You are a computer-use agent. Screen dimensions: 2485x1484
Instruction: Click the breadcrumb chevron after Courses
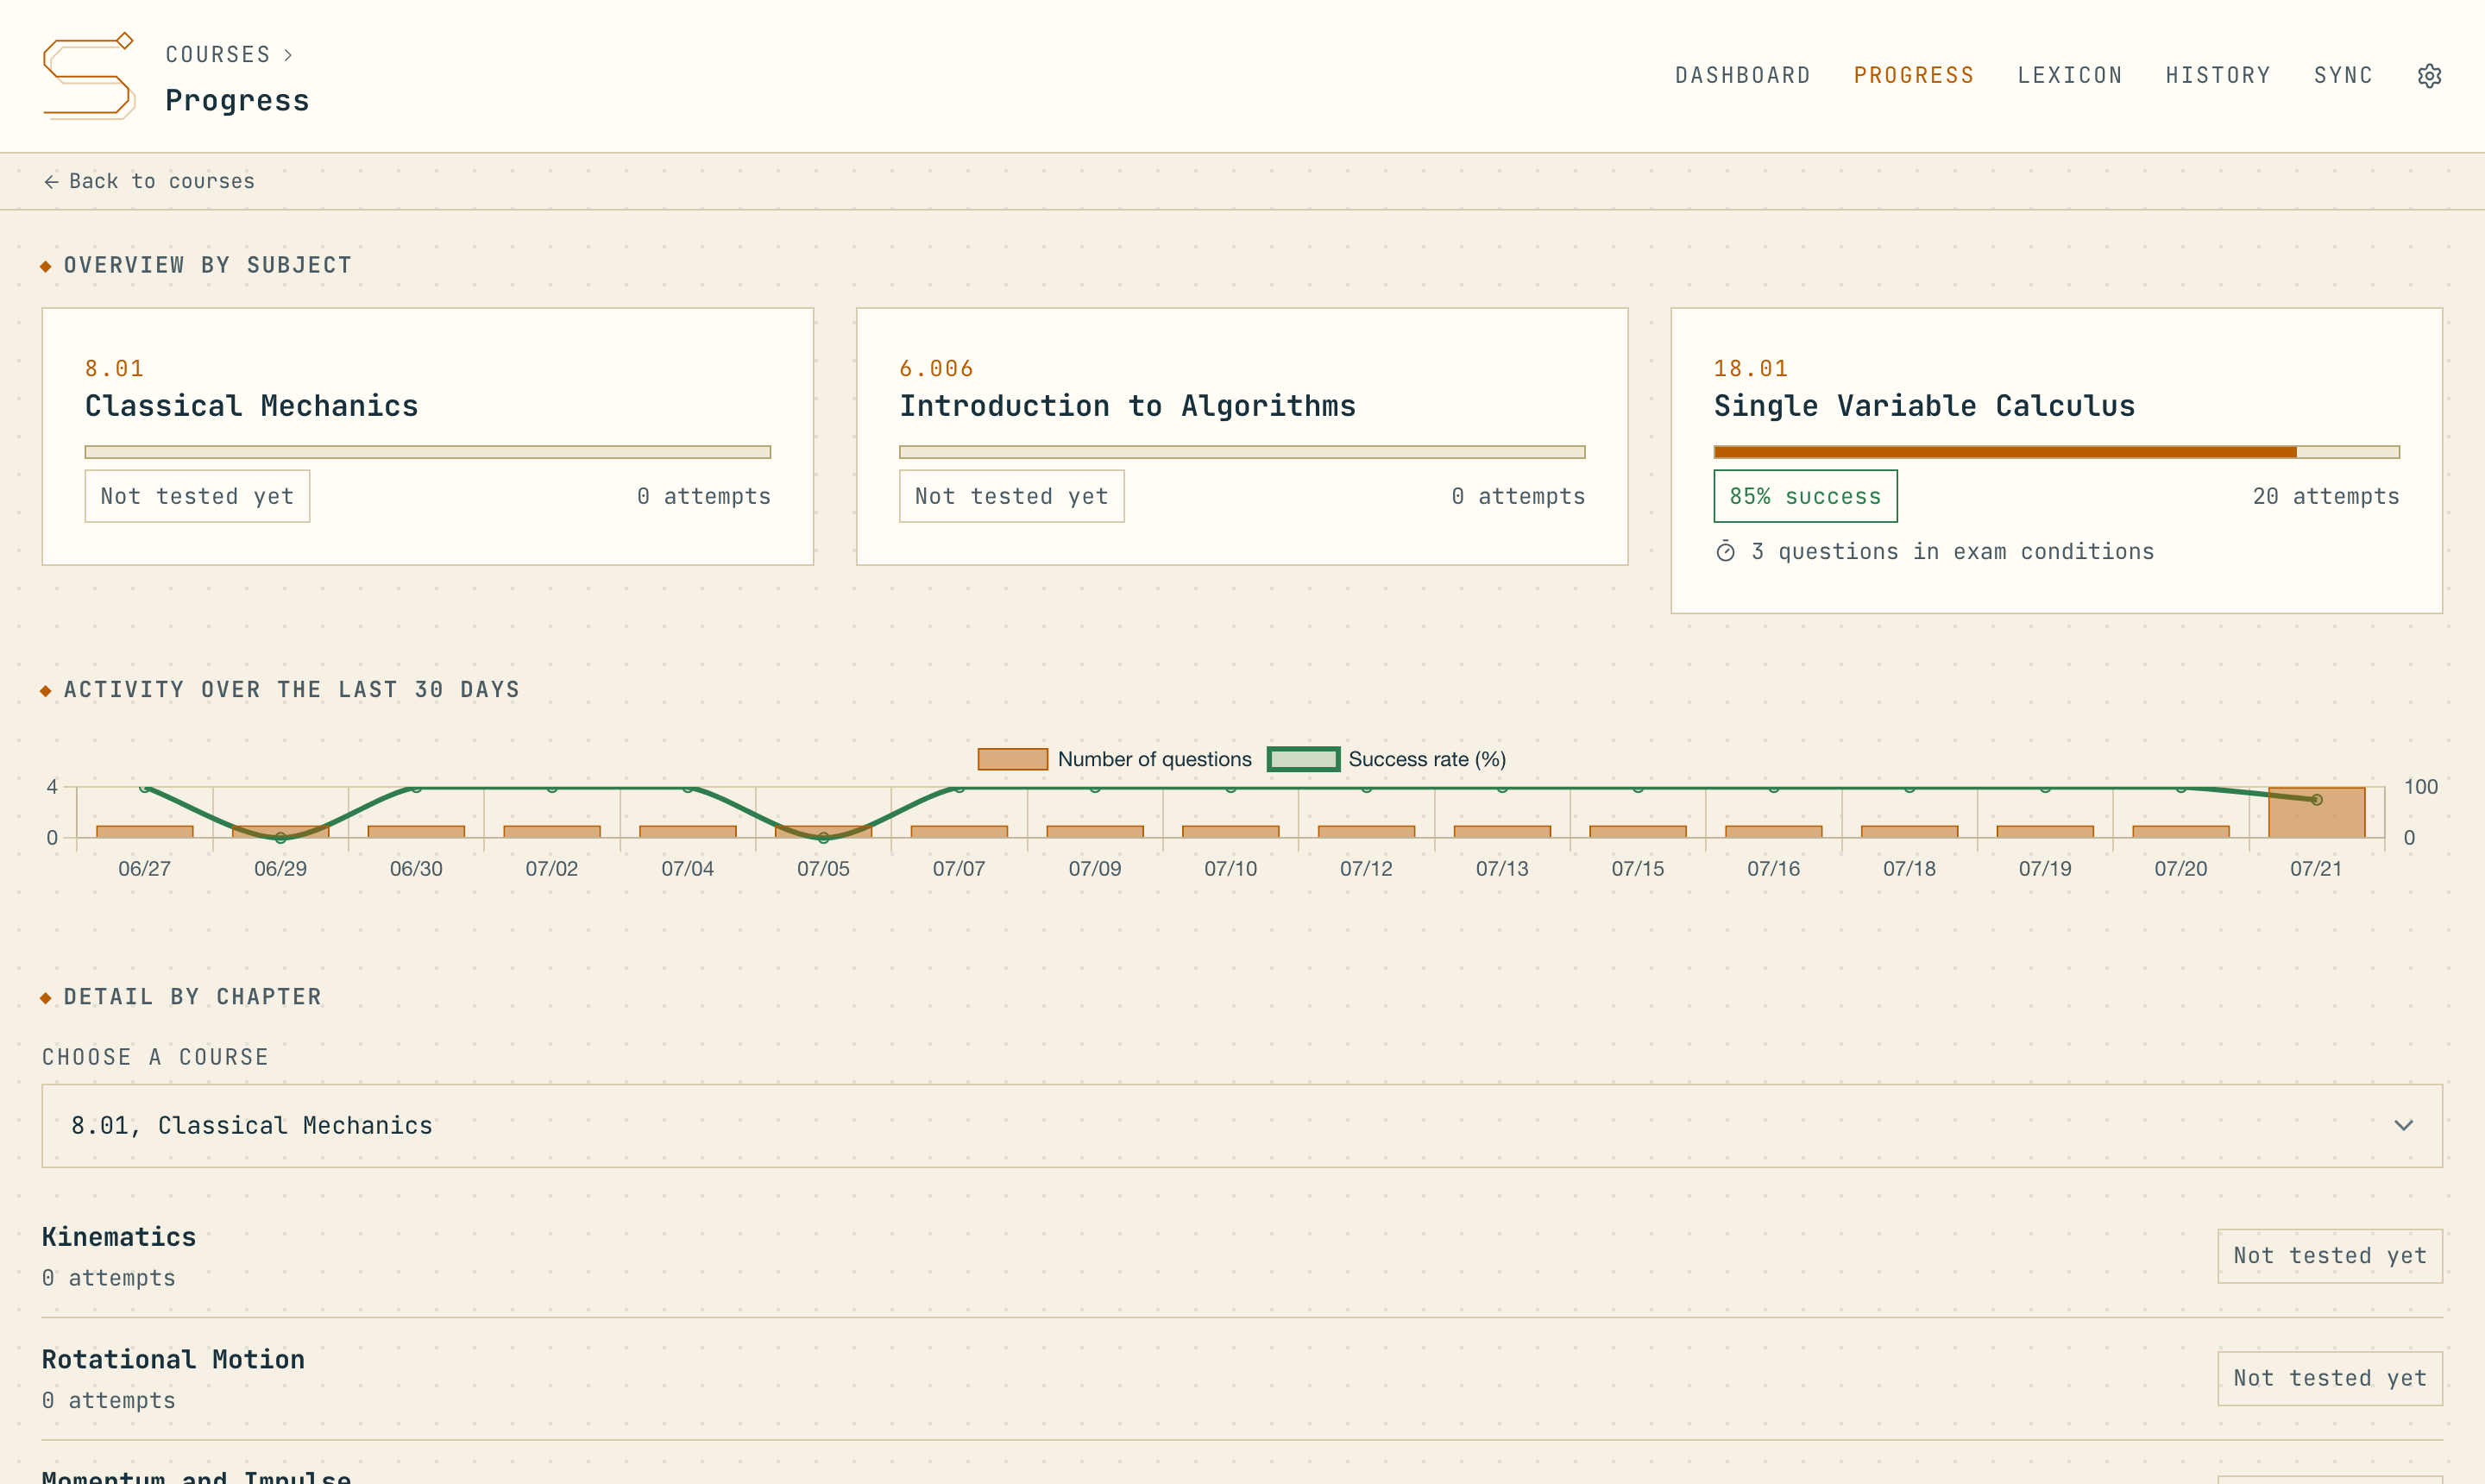288,55
